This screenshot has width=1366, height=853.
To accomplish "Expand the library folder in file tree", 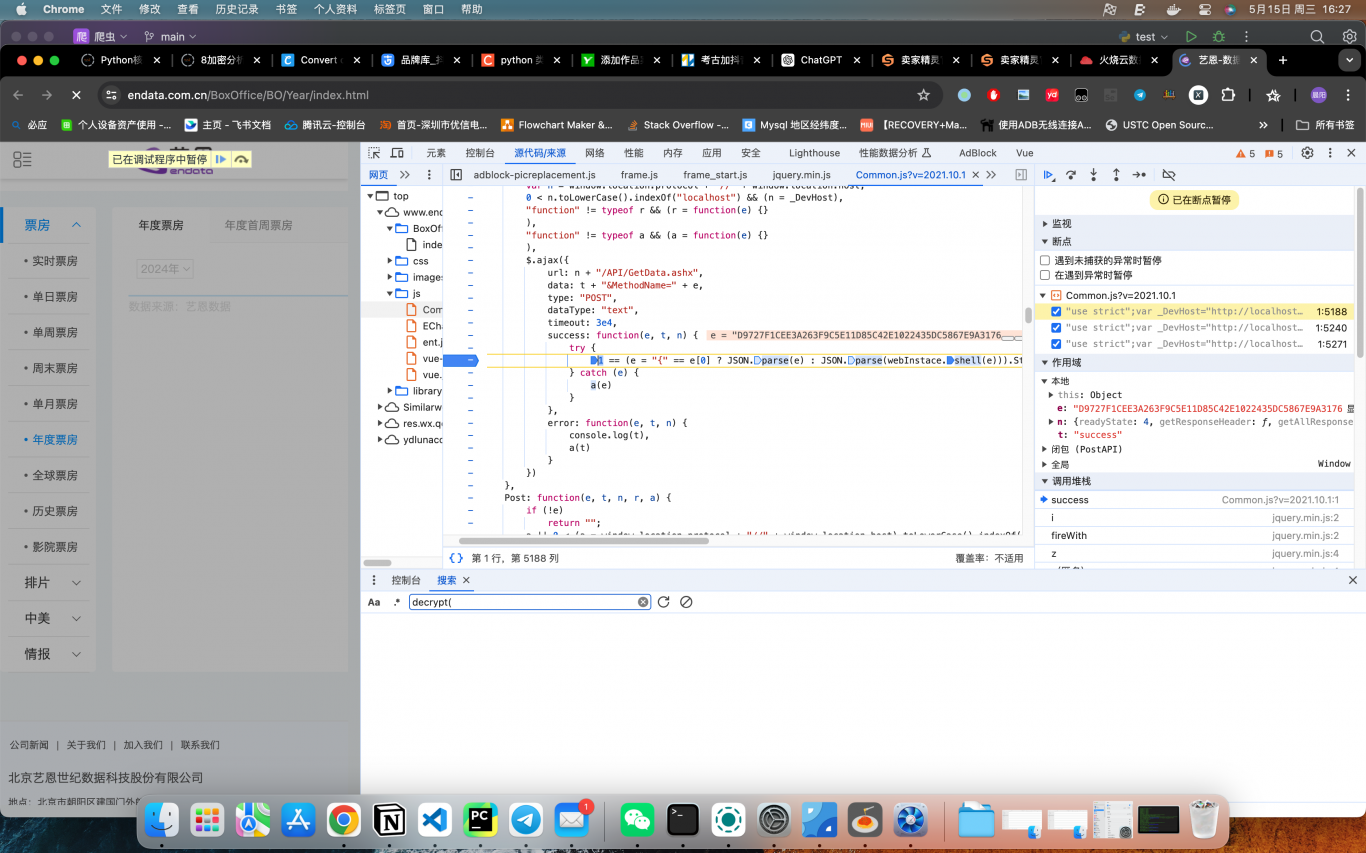I will pos(391,391).
